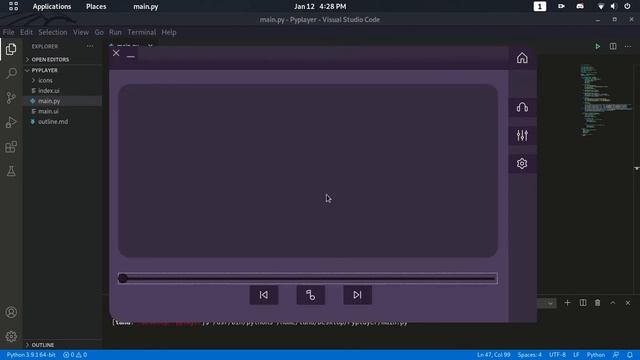Open feedback icon in status bar
The height and width of the screenshot is (360, 640).
coord(616,355)
